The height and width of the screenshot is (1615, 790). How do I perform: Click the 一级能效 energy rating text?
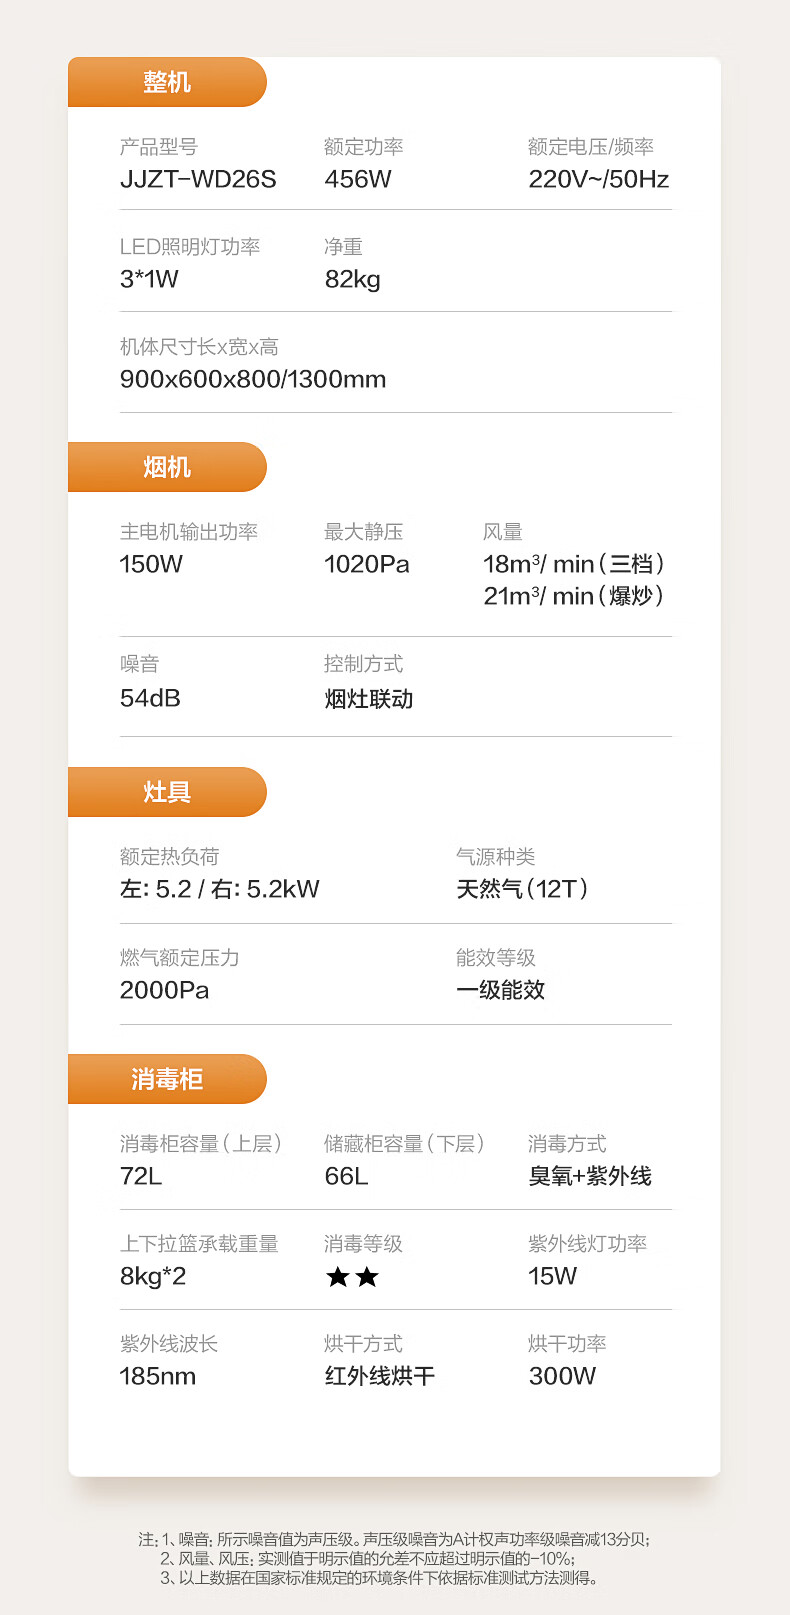[x=500, y=990]
